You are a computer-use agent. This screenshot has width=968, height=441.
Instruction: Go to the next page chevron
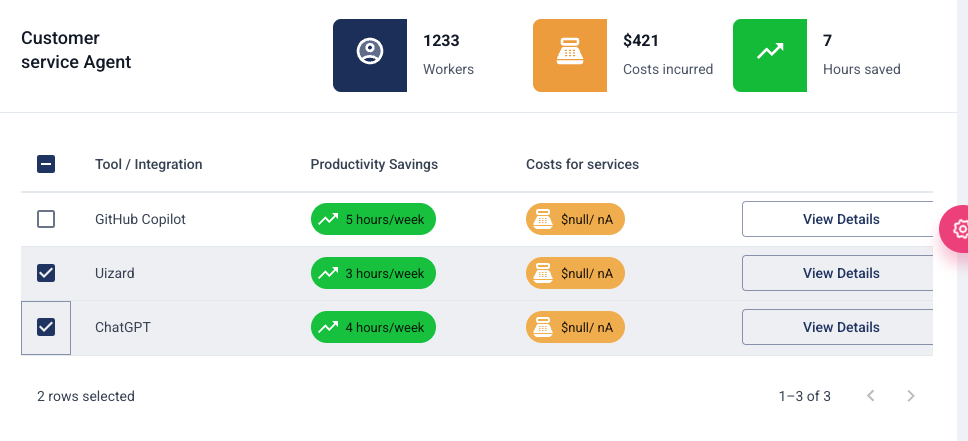[910, 396]
